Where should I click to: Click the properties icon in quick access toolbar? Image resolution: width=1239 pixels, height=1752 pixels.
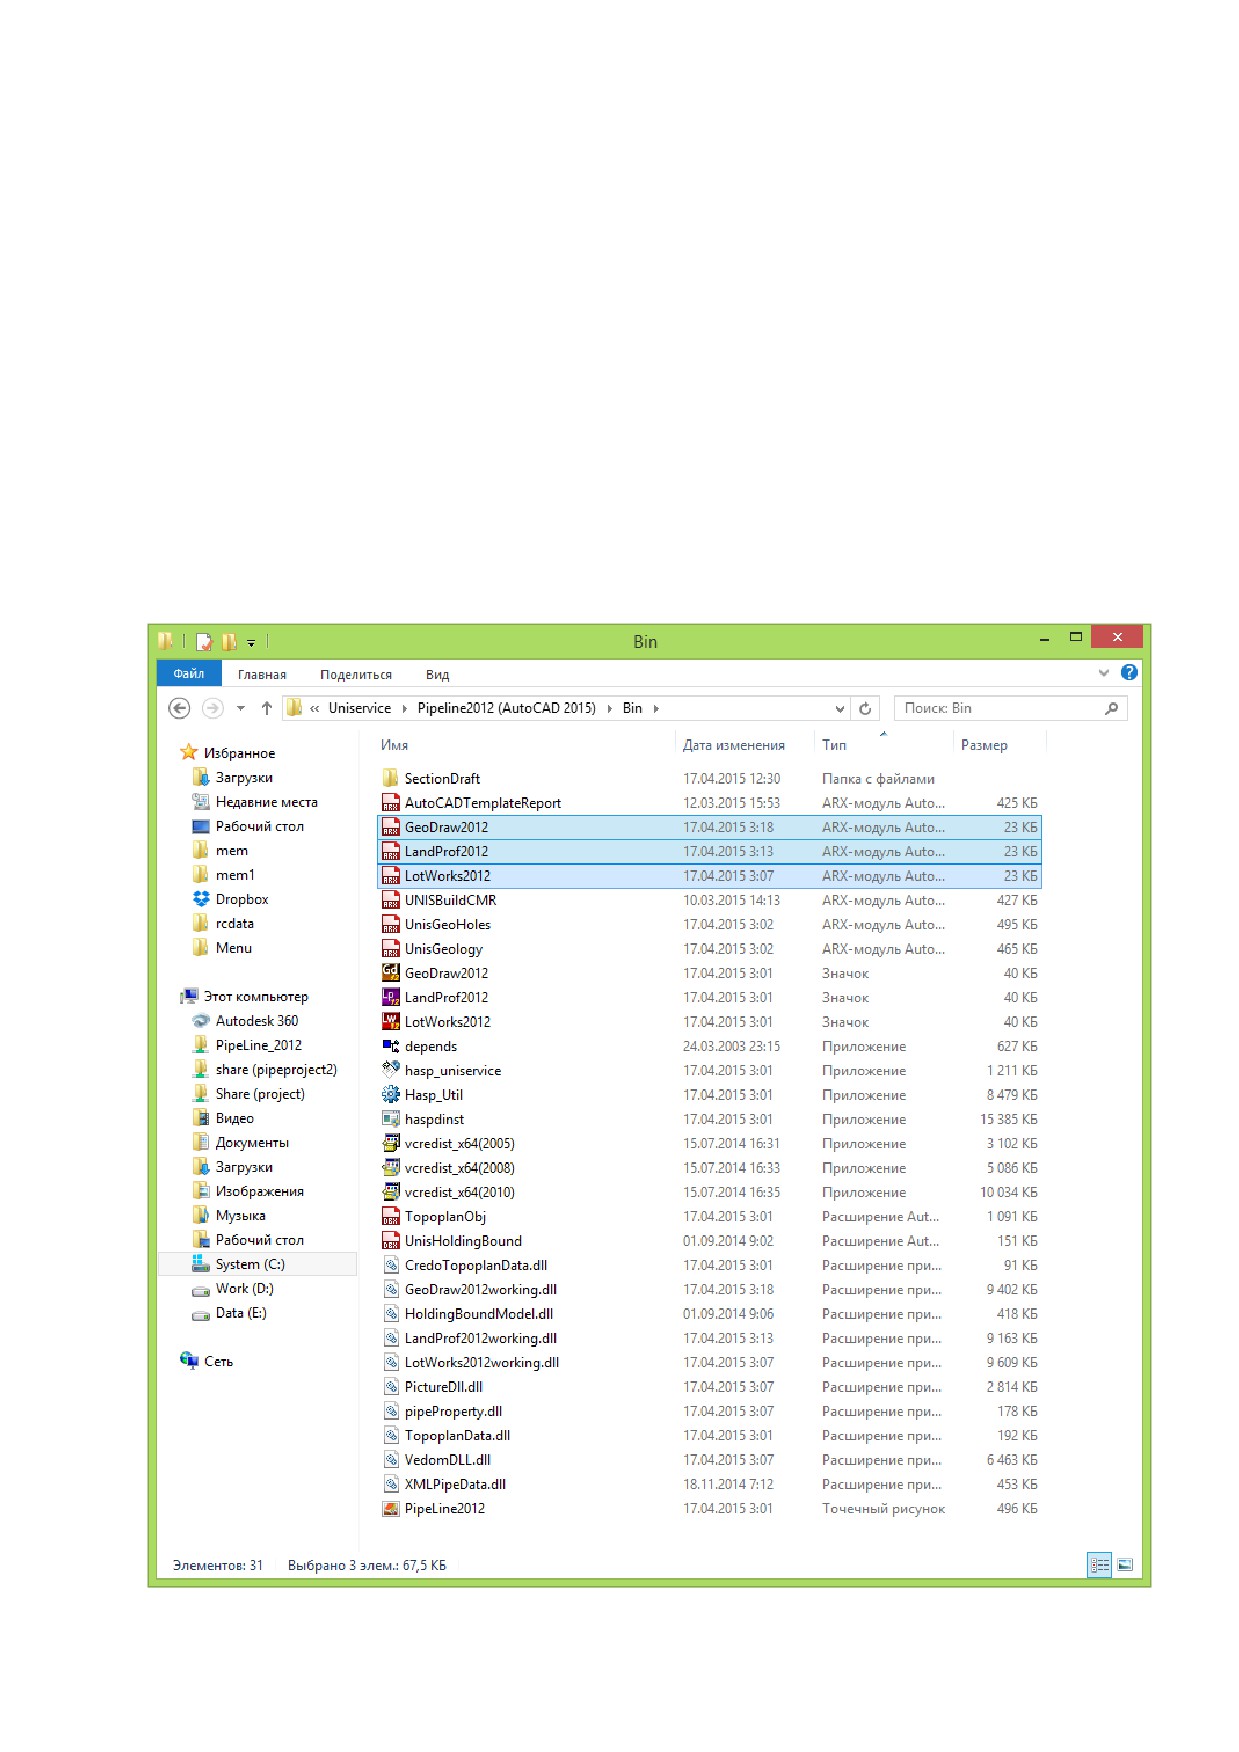coord(204,641)
